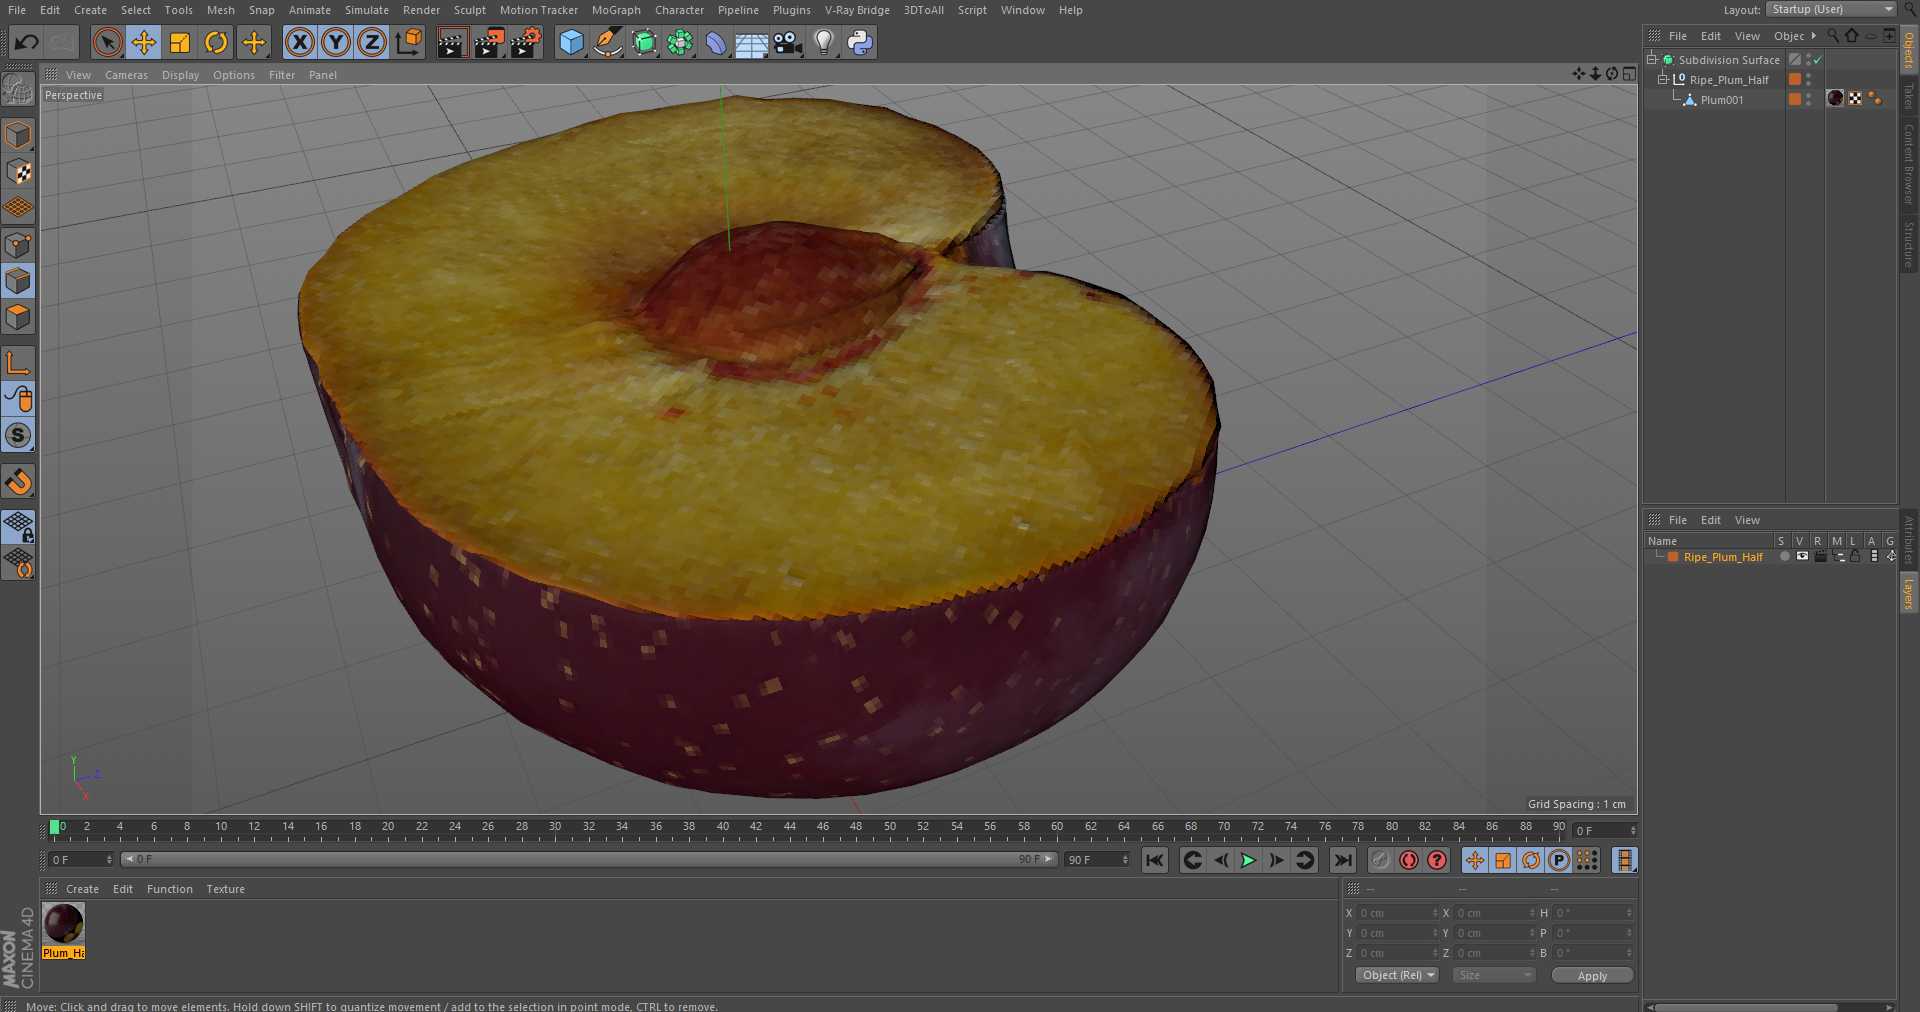
Task: Switch to Texture mode icon
Action: pyautogui.click(x=18, y=171)
